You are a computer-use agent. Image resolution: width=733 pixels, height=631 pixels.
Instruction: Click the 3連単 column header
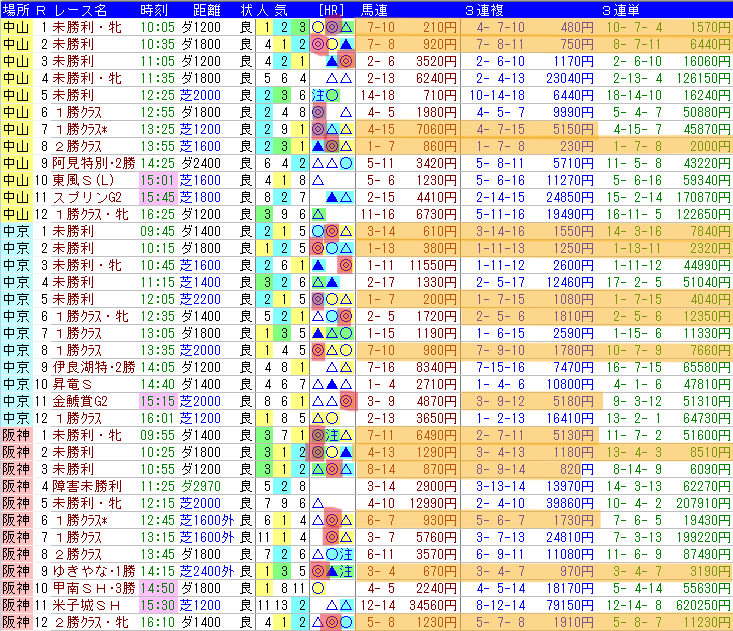(620, 10)
